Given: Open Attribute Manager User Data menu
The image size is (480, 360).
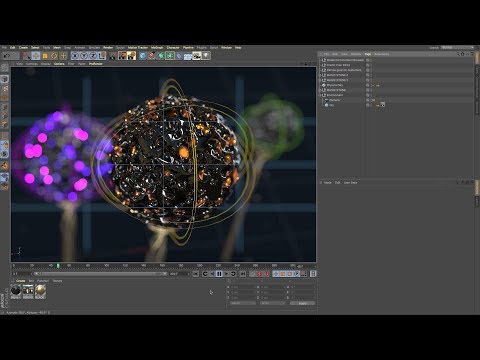Looking at the screenshot, I should 350,182.
